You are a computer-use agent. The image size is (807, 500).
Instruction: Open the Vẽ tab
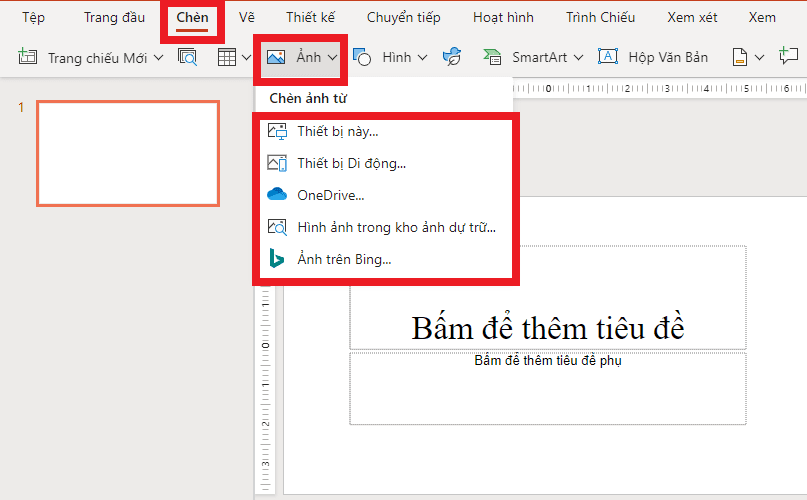247,18
